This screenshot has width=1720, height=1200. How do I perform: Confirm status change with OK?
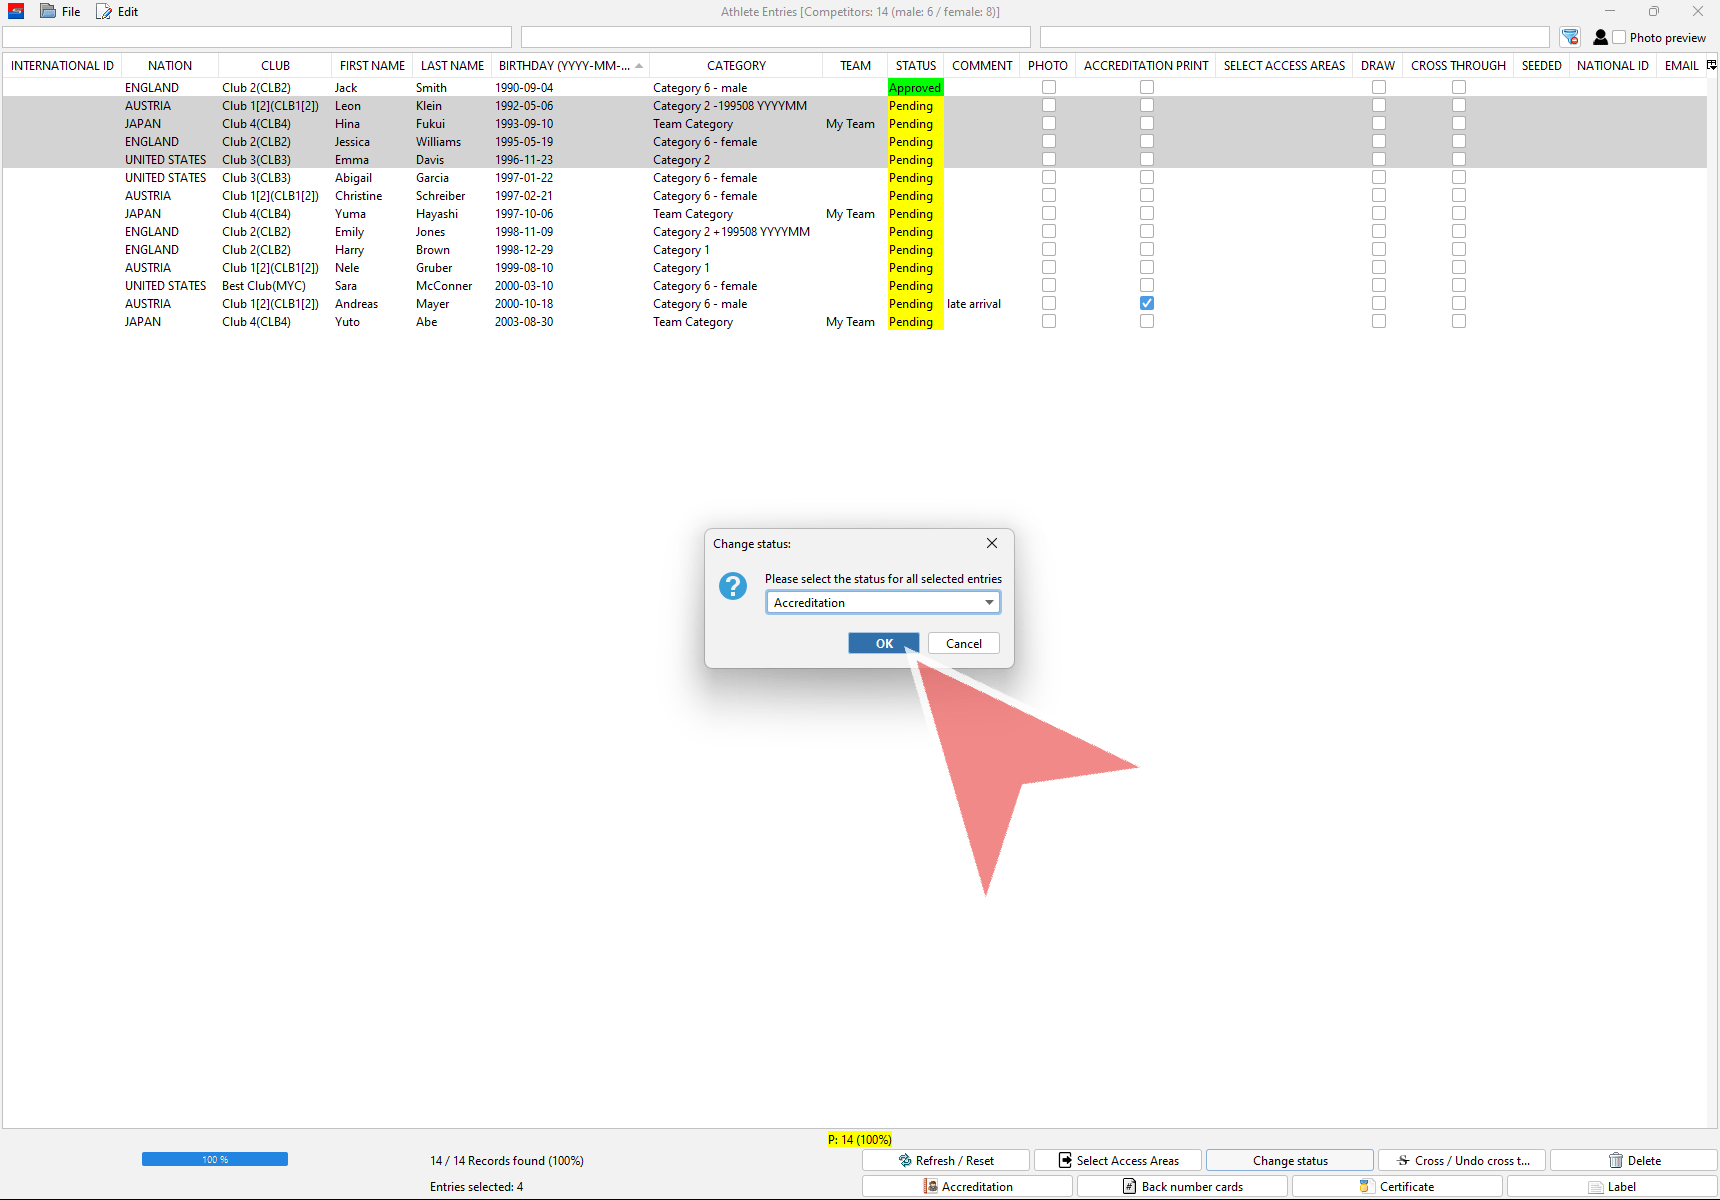pos(884,643)
